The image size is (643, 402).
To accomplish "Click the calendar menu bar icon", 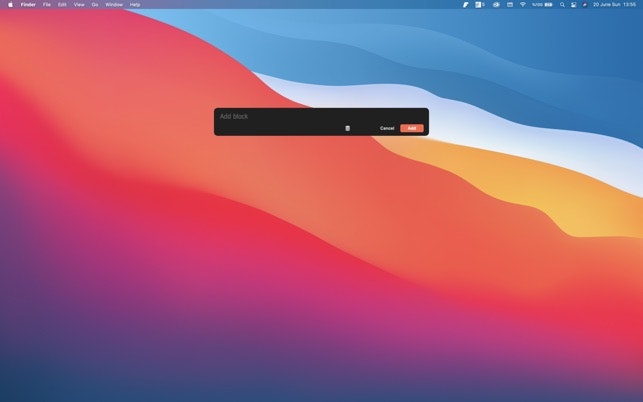I will (x=510, y=5).
